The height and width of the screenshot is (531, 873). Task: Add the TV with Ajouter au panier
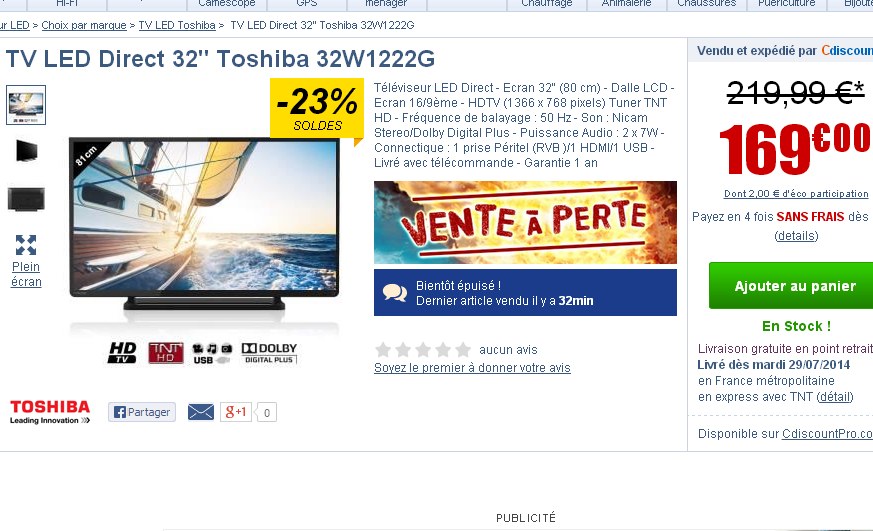pyautogui.click(x=791, y=286)
